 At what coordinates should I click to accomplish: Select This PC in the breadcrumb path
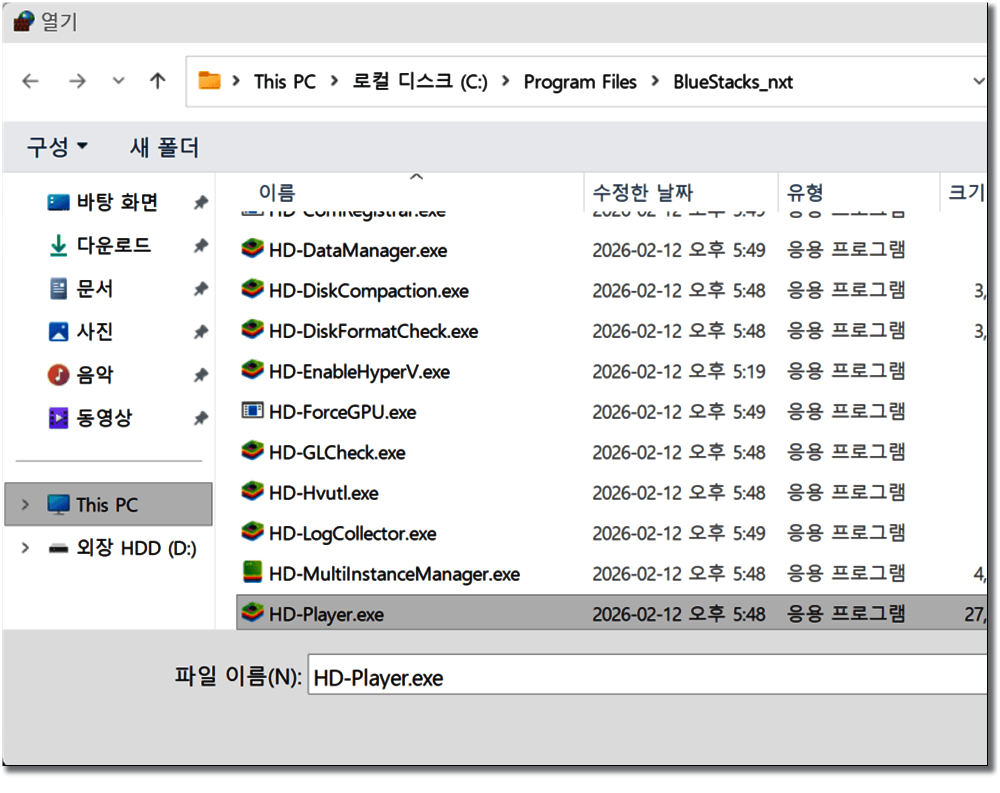284,82
